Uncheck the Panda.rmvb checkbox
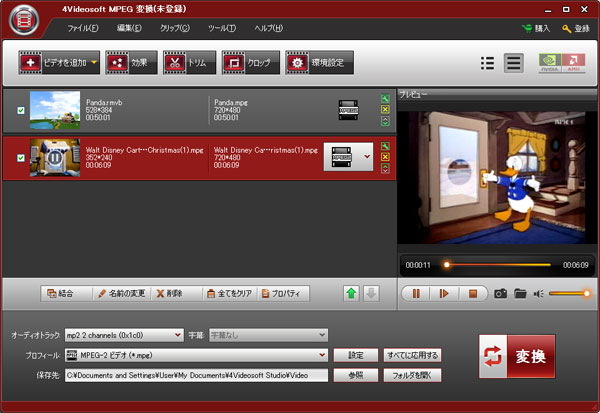This screenshot has width=600, height=413. (x=21, y=110)
